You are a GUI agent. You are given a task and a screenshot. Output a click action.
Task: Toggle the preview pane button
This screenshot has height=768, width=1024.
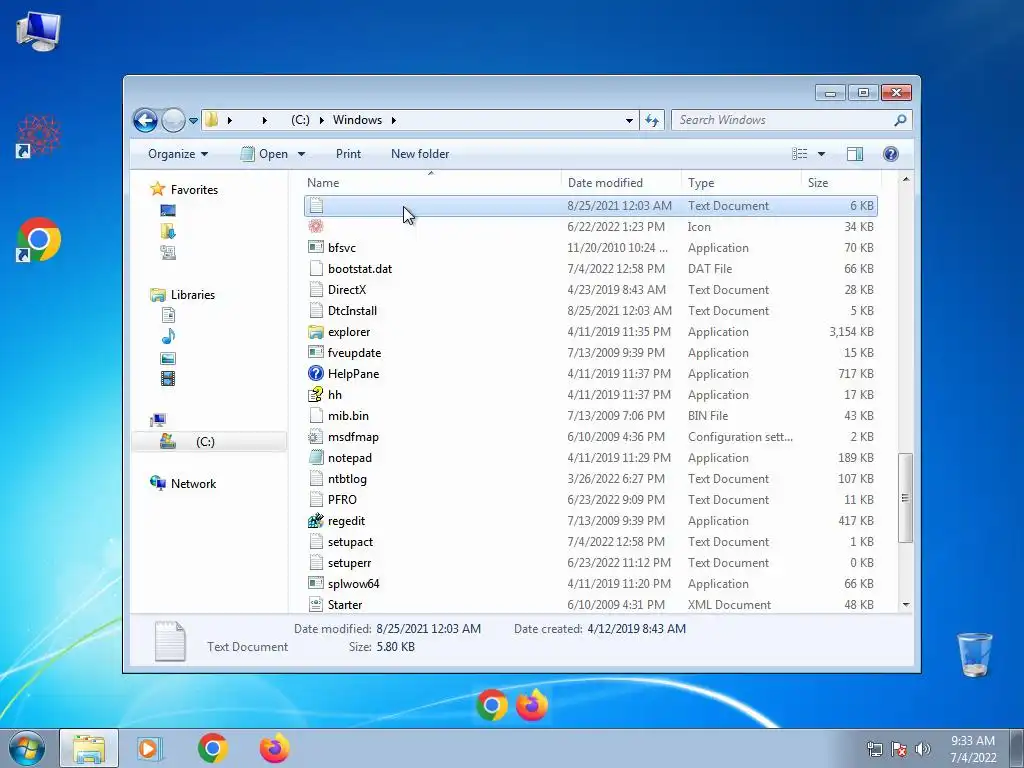855,154
